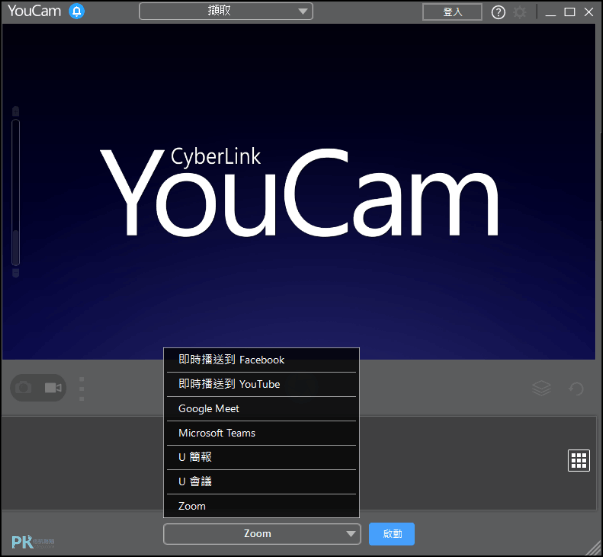603x557 pixels.
Task: Select U 簡報 in the list
Action: [x=262, y=457]
